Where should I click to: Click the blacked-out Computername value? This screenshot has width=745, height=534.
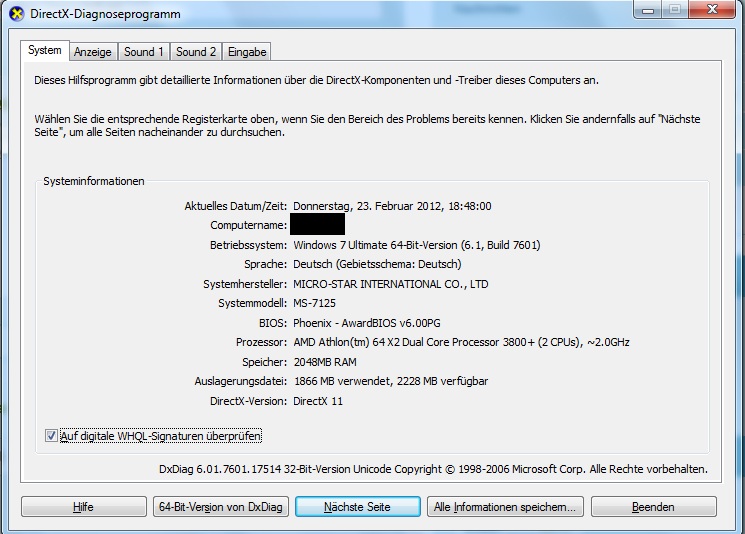[x=317, y=224]
